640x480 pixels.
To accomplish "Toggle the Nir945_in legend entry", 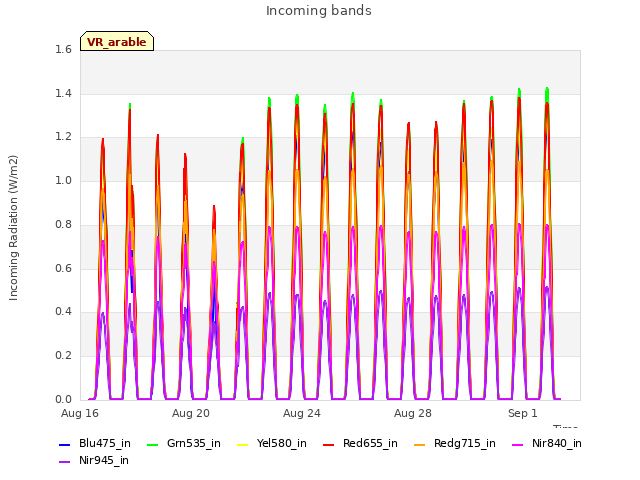I will coord(94,460).
